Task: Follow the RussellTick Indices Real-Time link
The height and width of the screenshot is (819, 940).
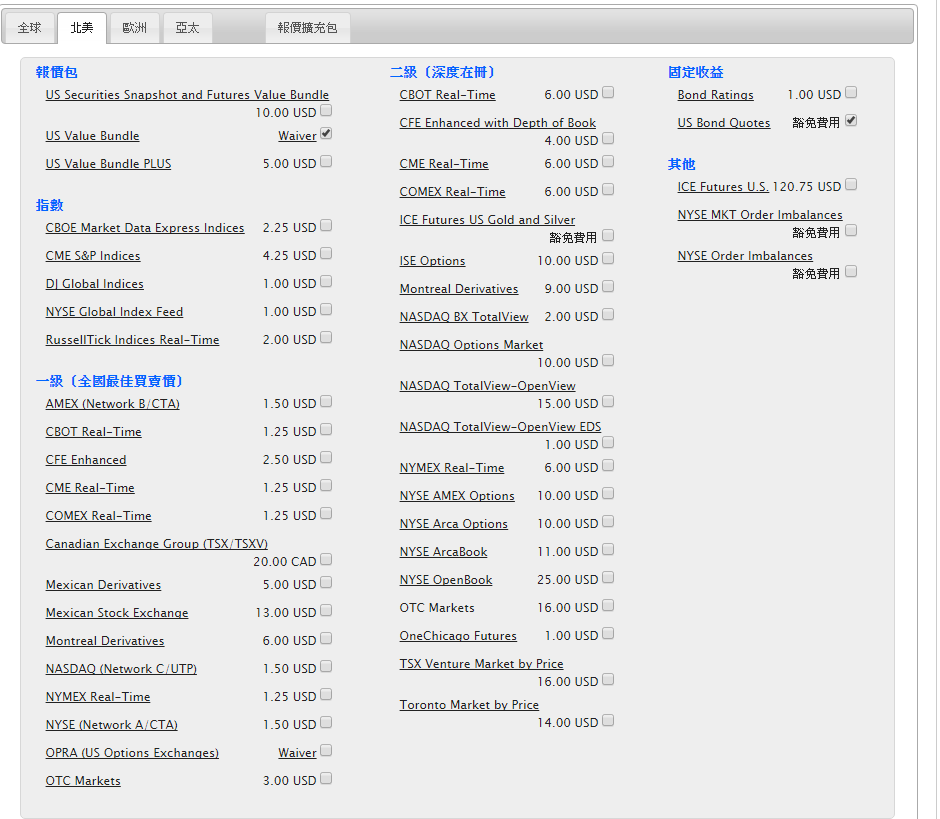Action: [x=132, y=340]
